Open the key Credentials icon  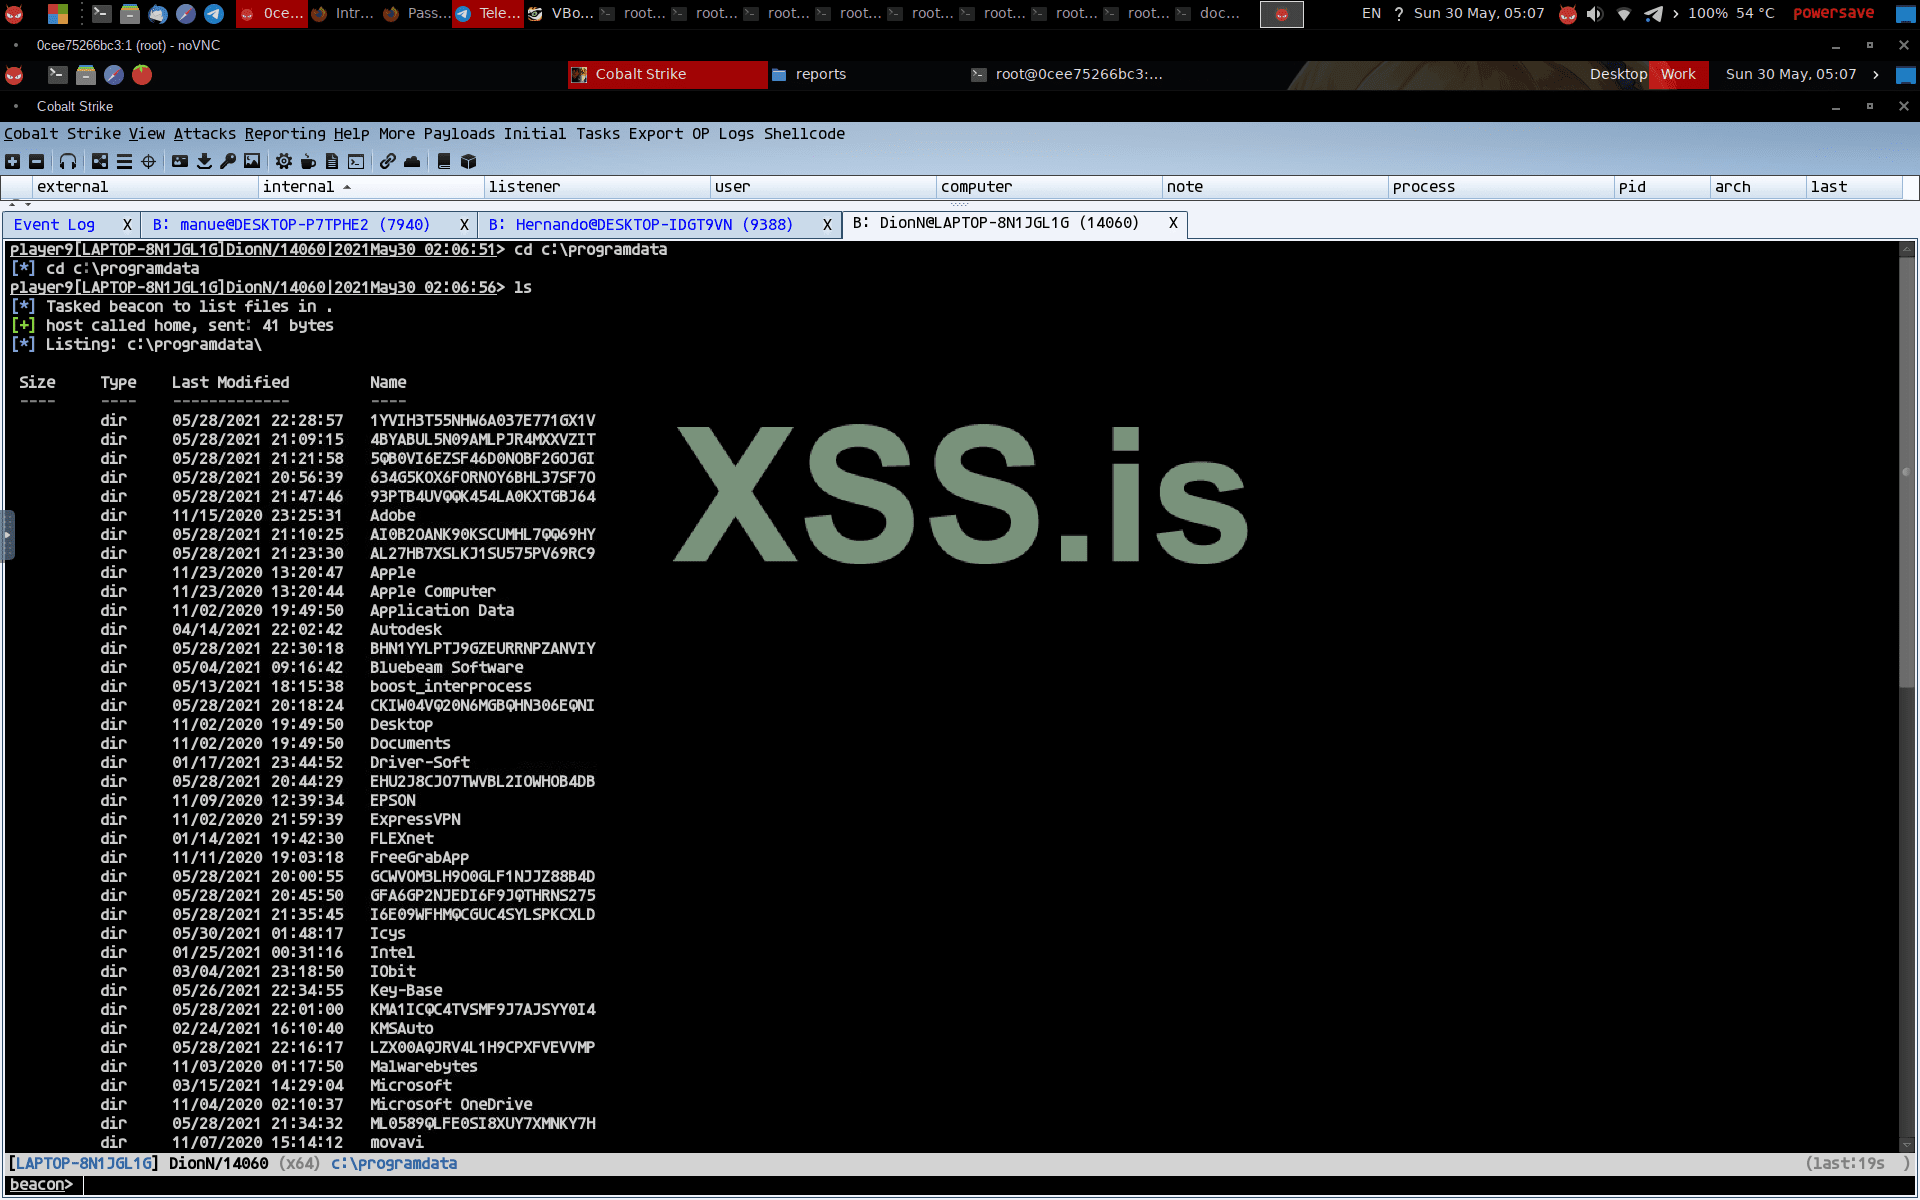228,161
